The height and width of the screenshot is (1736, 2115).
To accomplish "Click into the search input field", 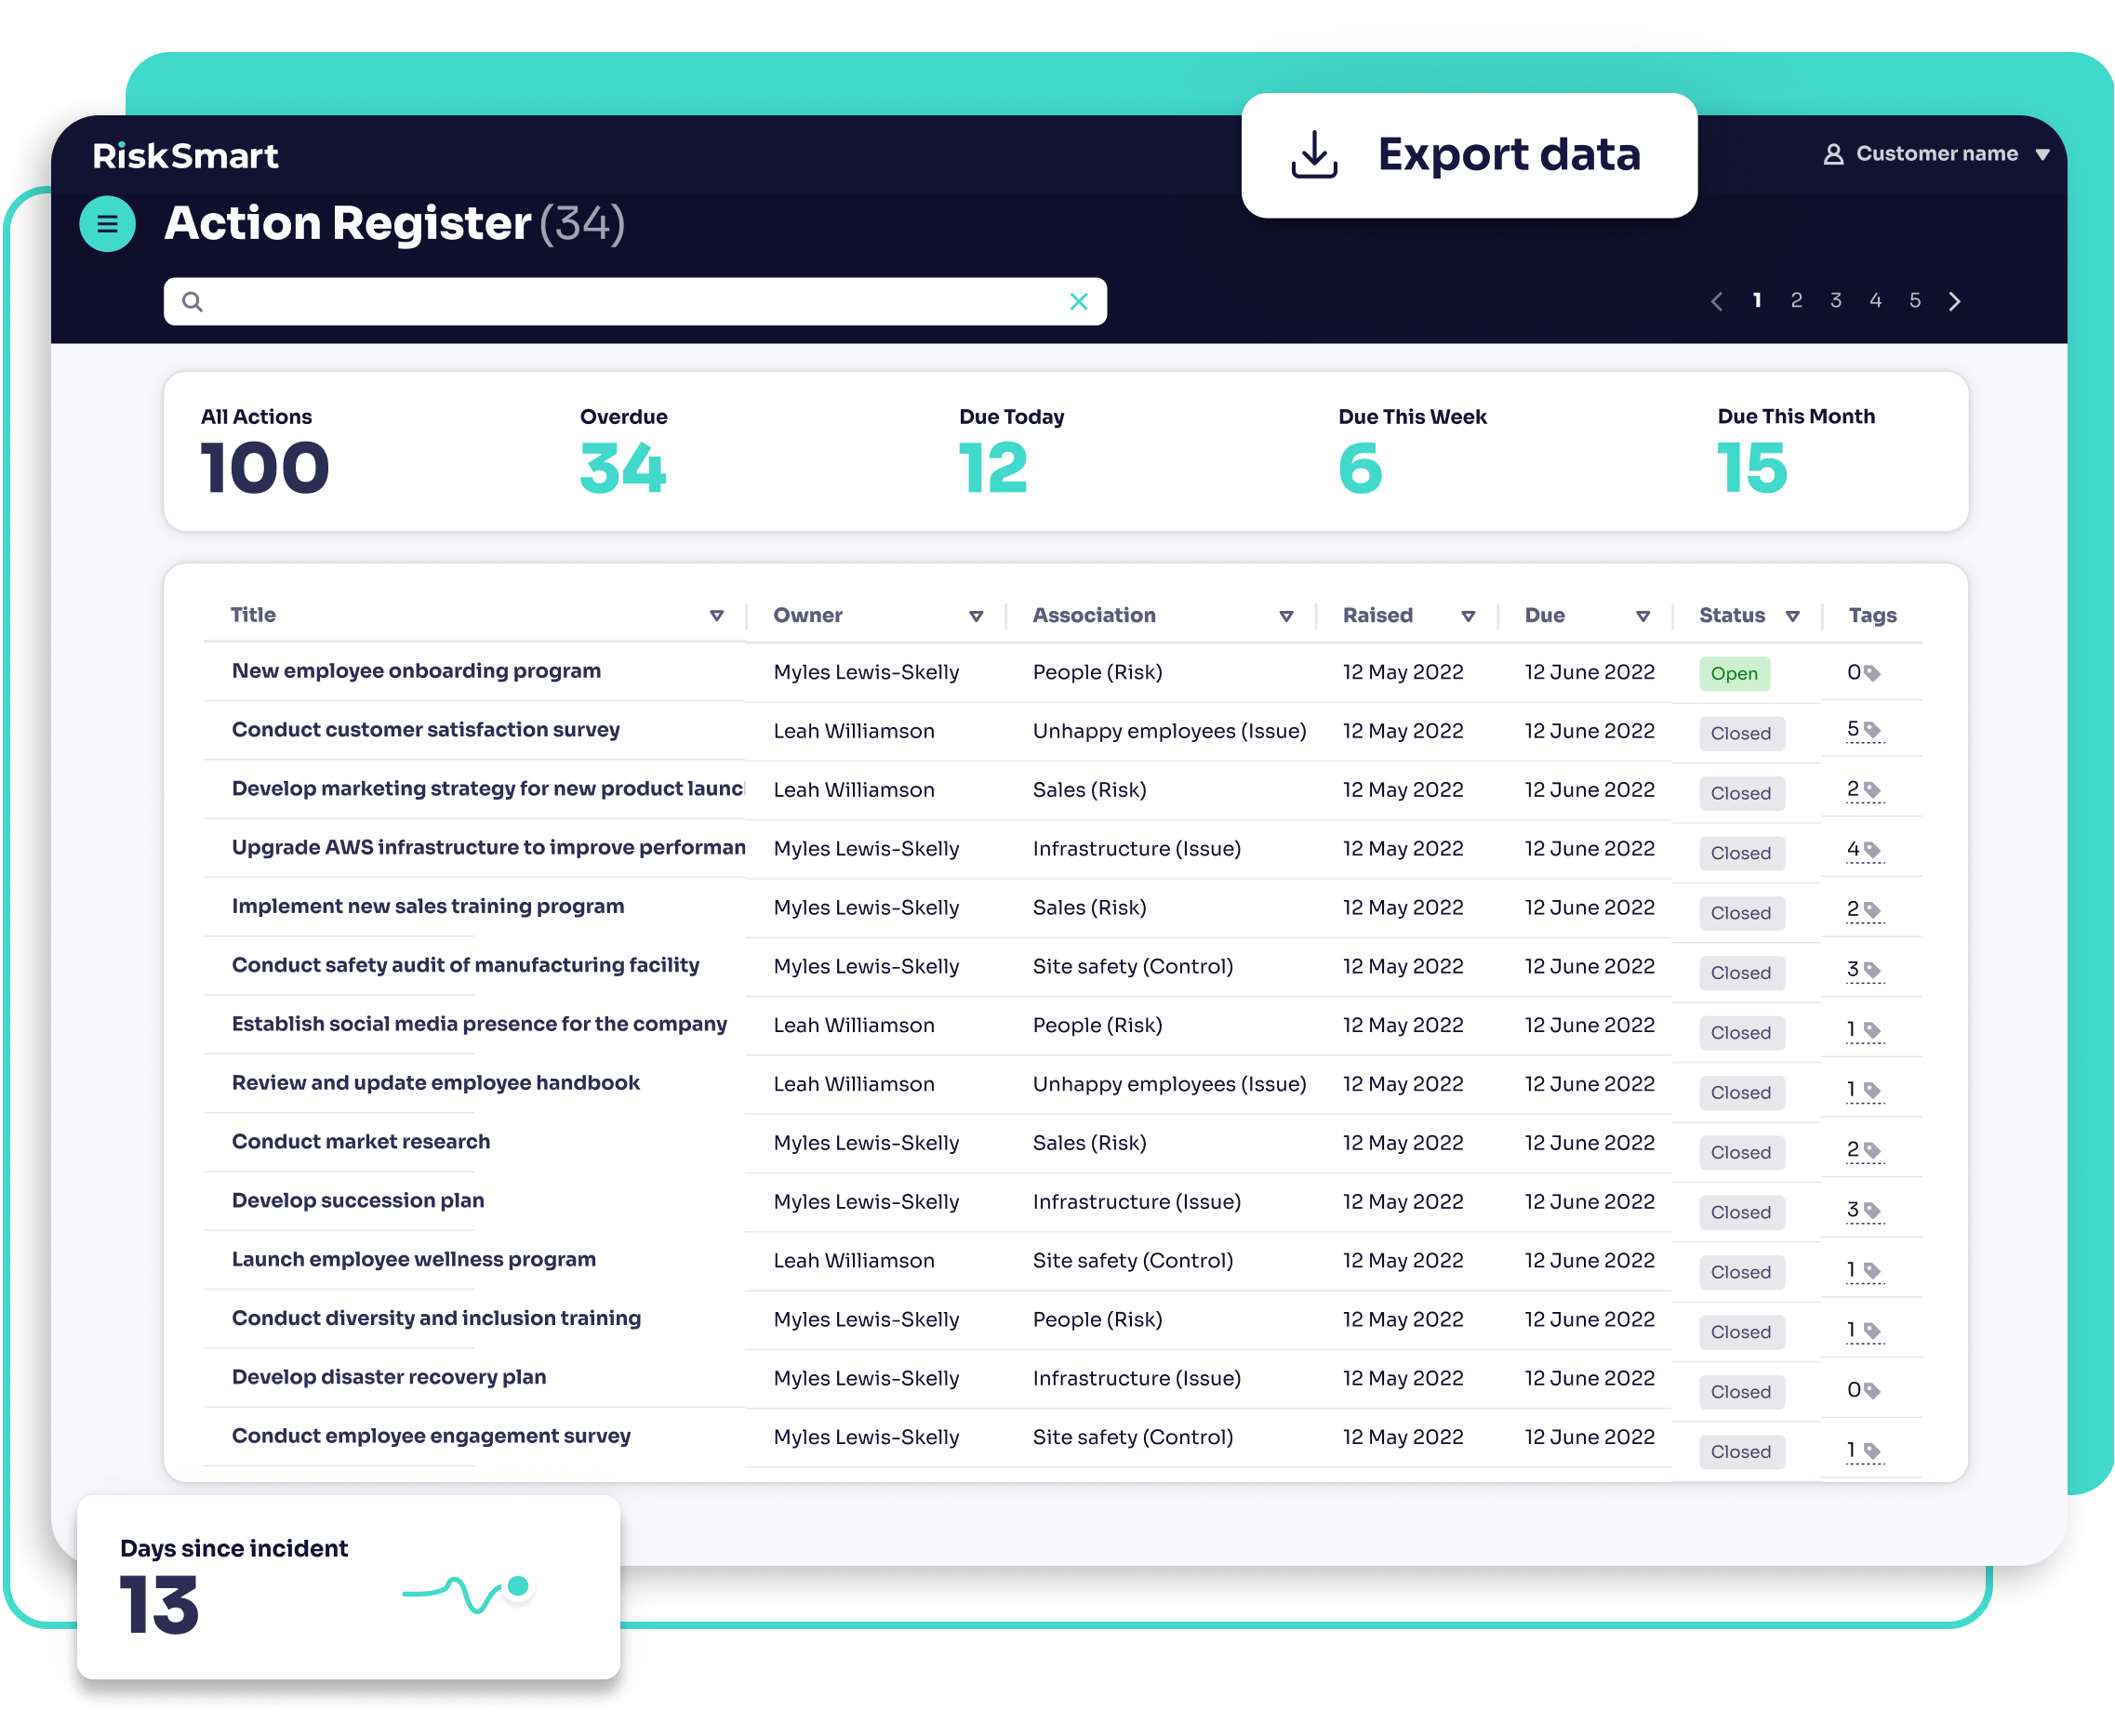I will (630, 301).
